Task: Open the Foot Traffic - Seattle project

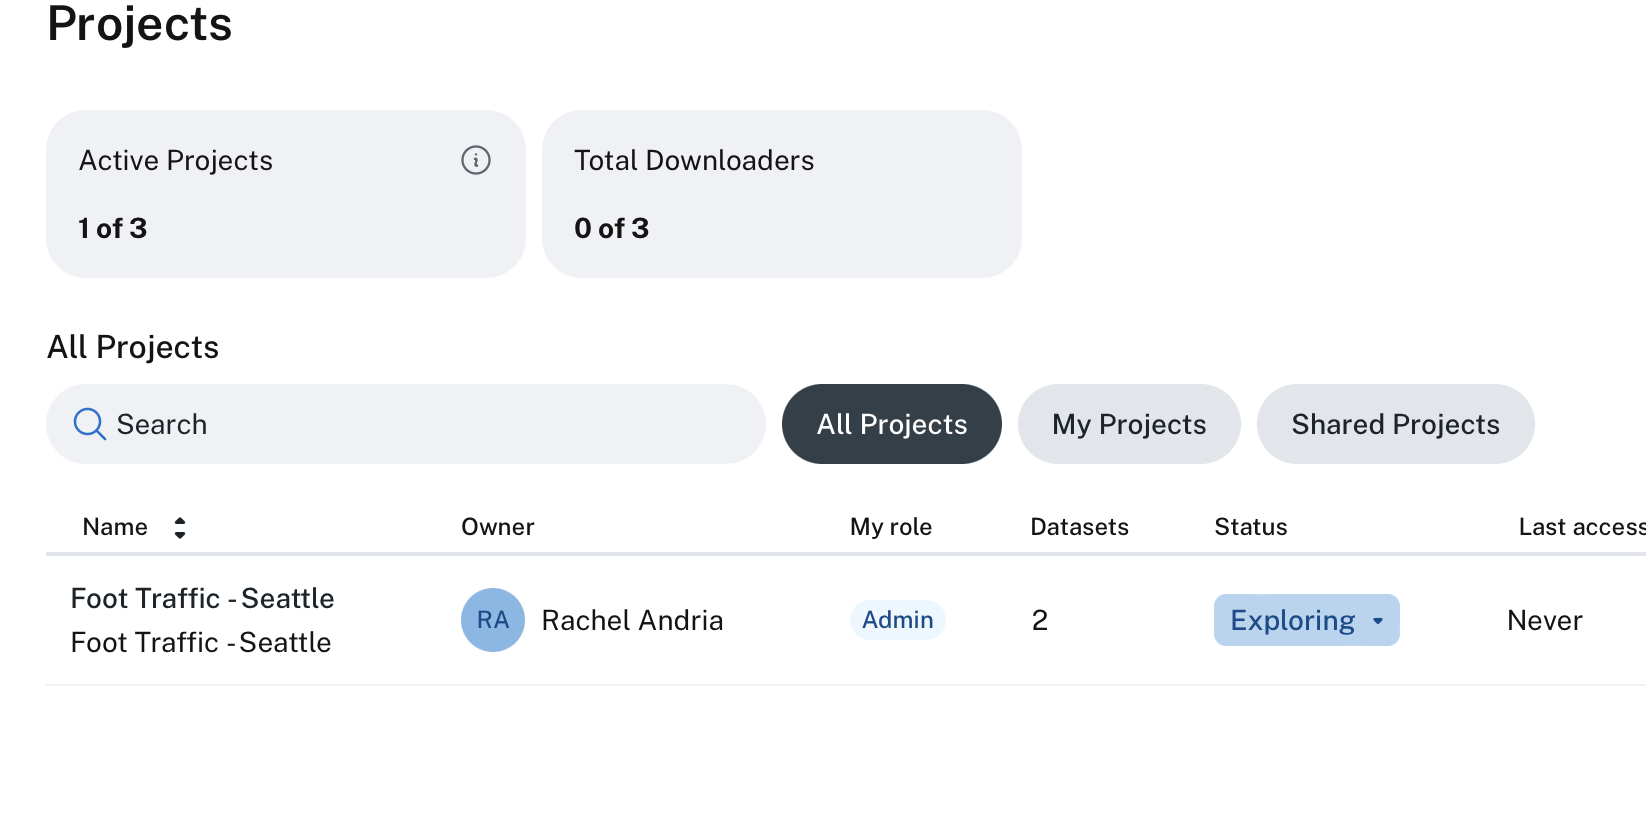Action: [x=203, y=599]
